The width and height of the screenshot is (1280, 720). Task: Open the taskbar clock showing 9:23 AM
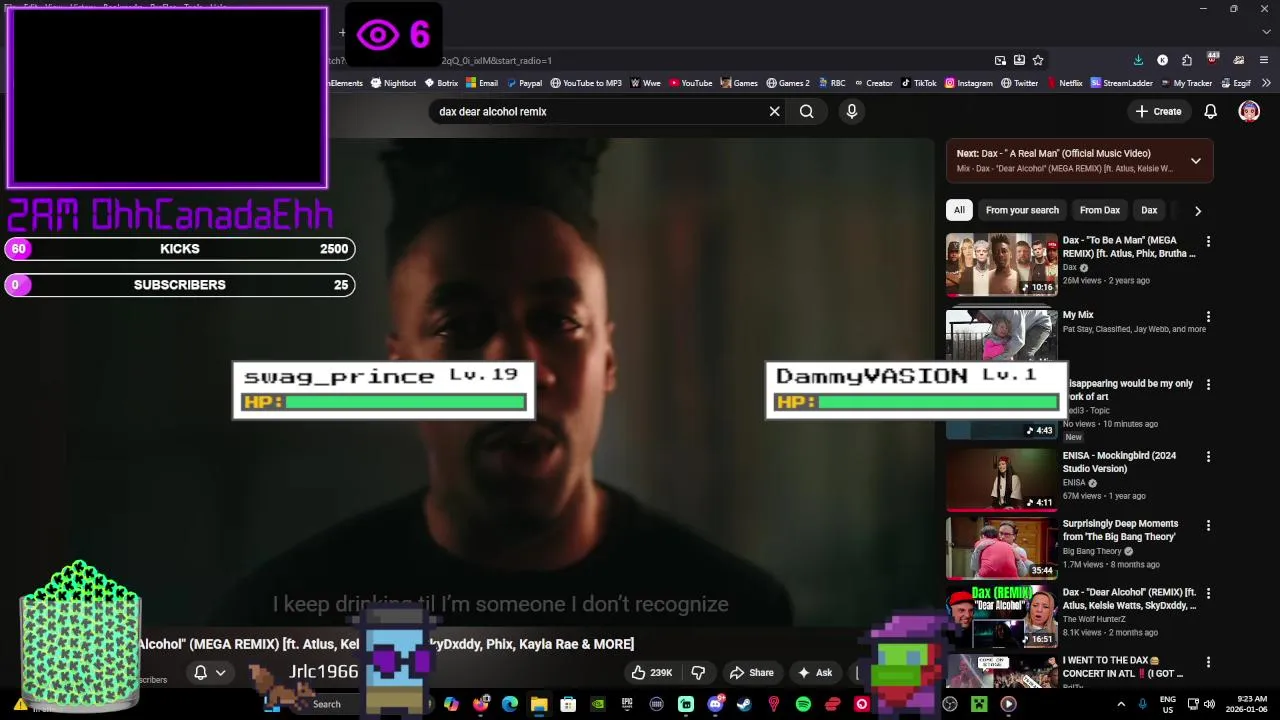point(1250,704)
